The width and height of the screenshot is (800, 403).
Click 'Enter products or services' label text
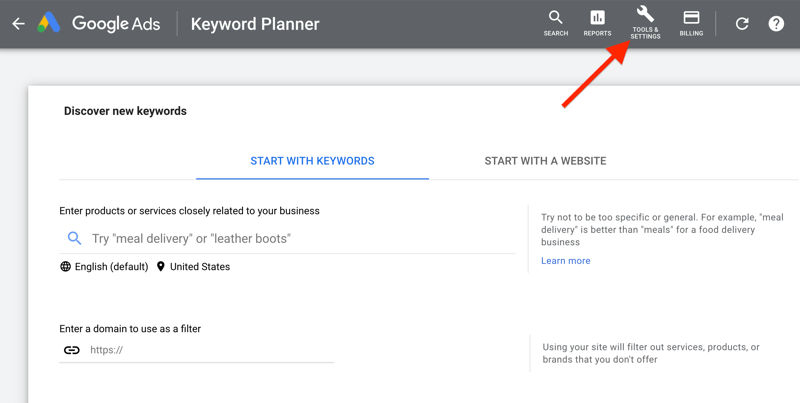click(189, 211)
